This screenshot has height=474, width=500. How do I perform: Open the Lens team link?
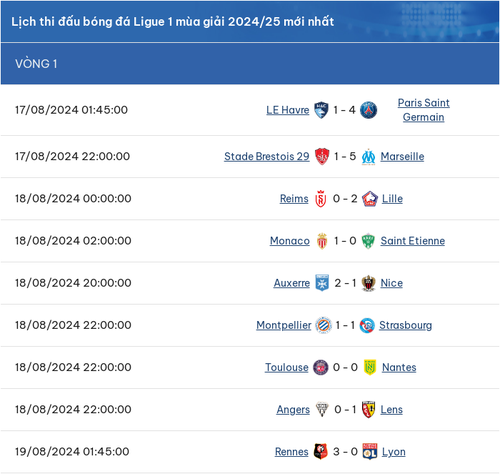392,410
